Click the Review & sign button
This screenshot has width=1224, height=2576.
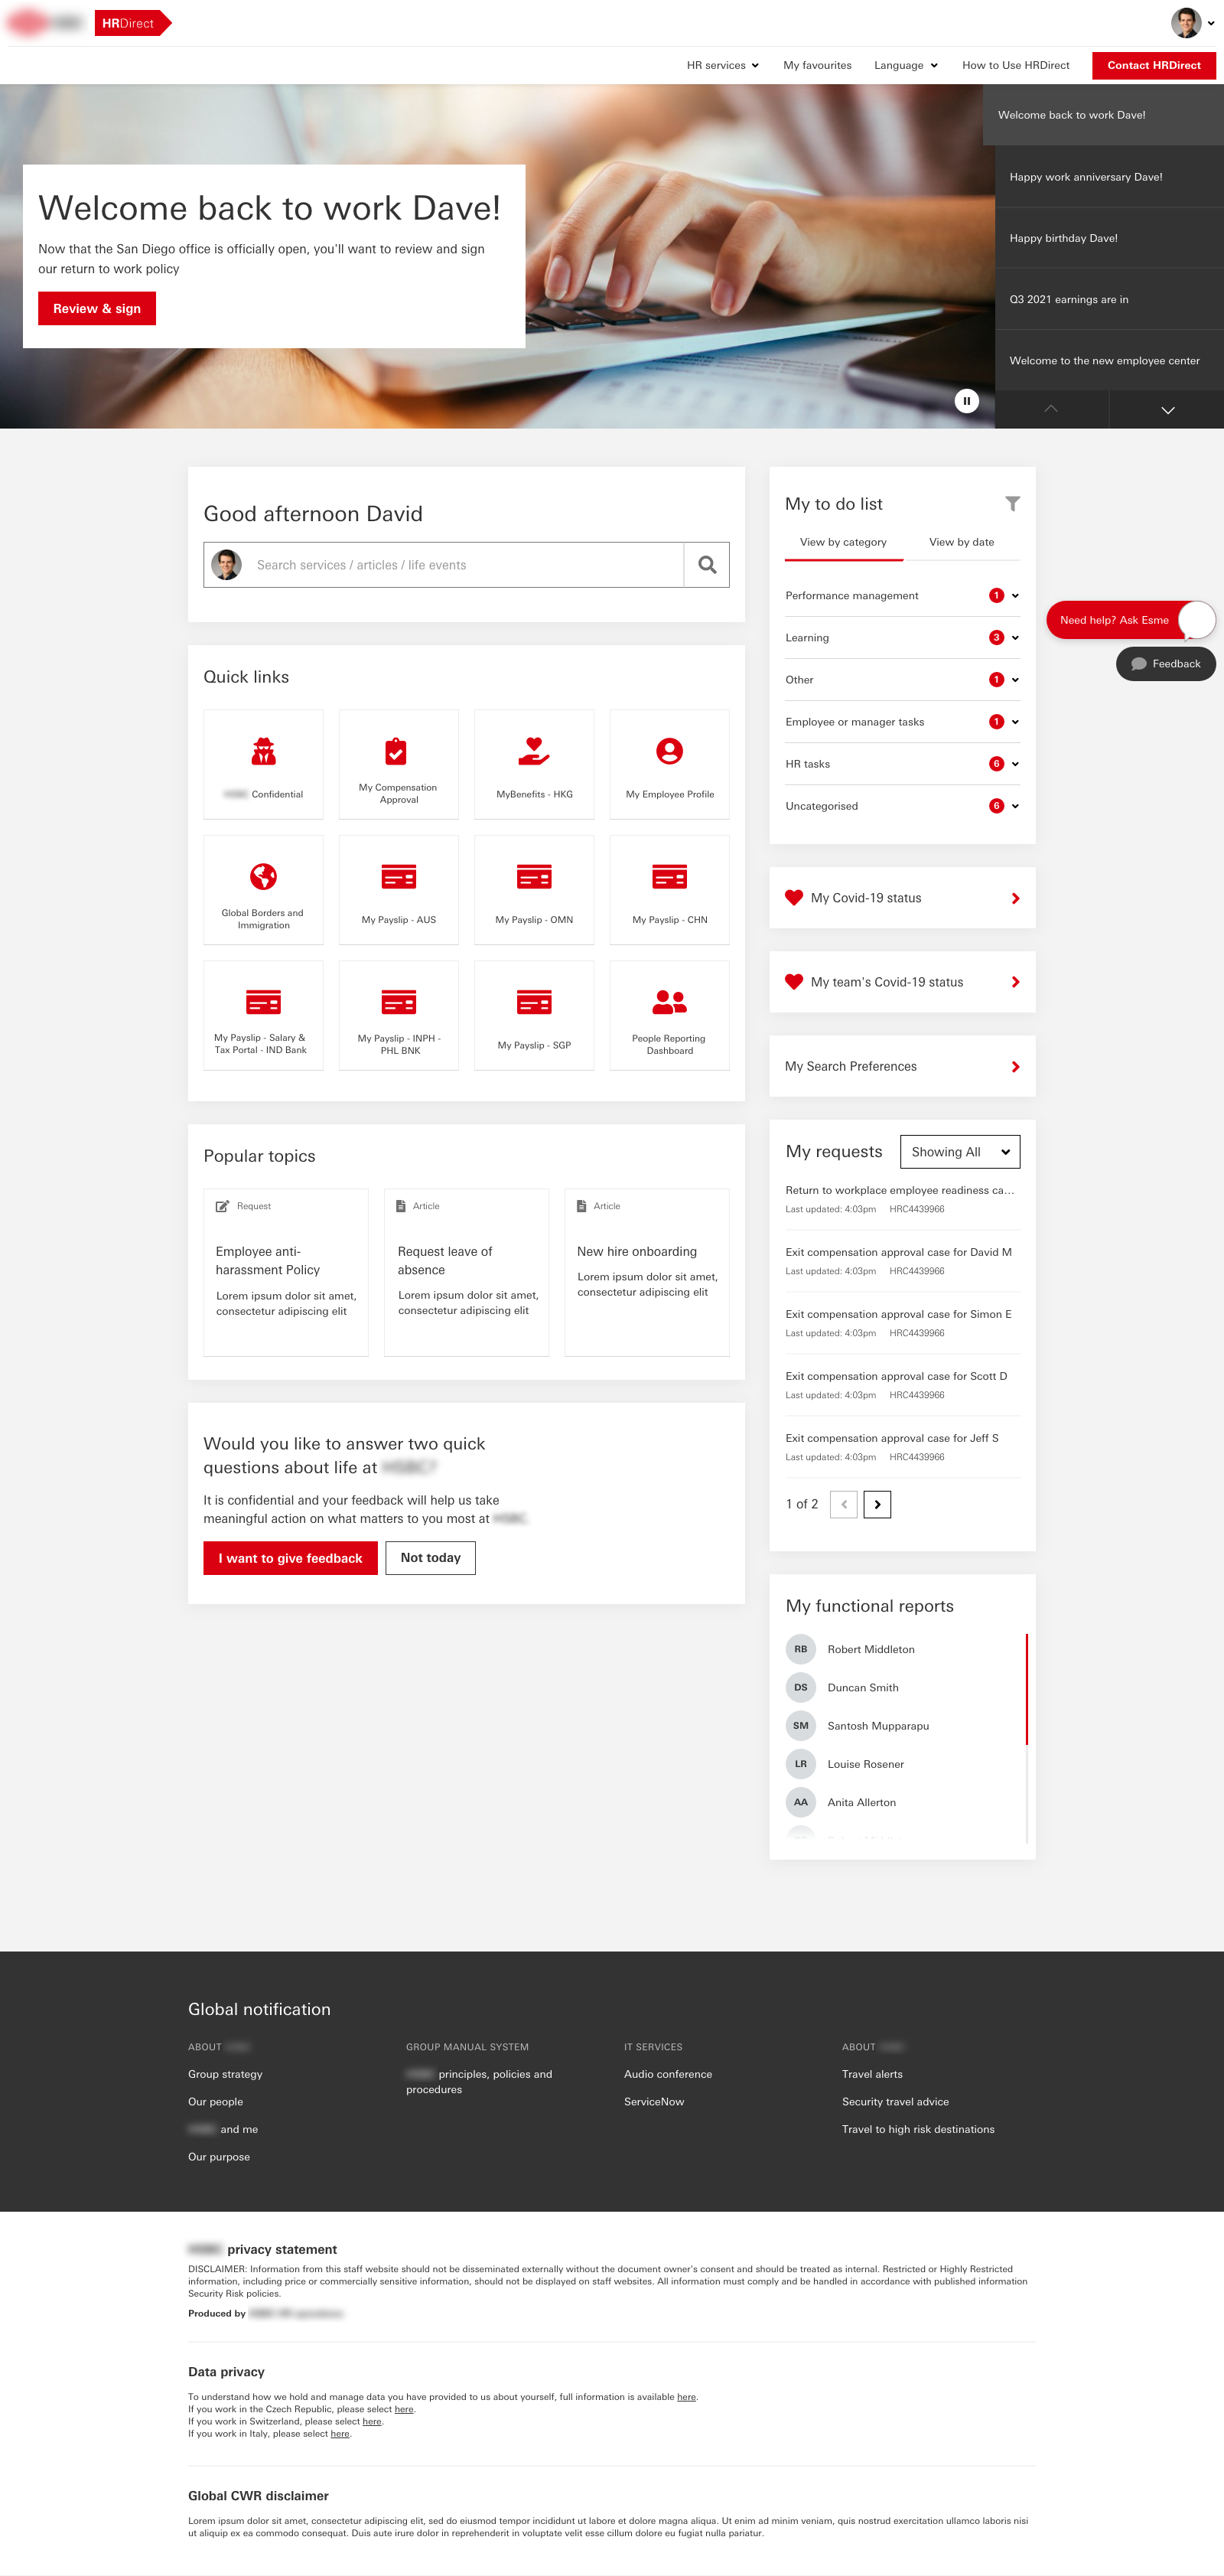pos(96,308)
